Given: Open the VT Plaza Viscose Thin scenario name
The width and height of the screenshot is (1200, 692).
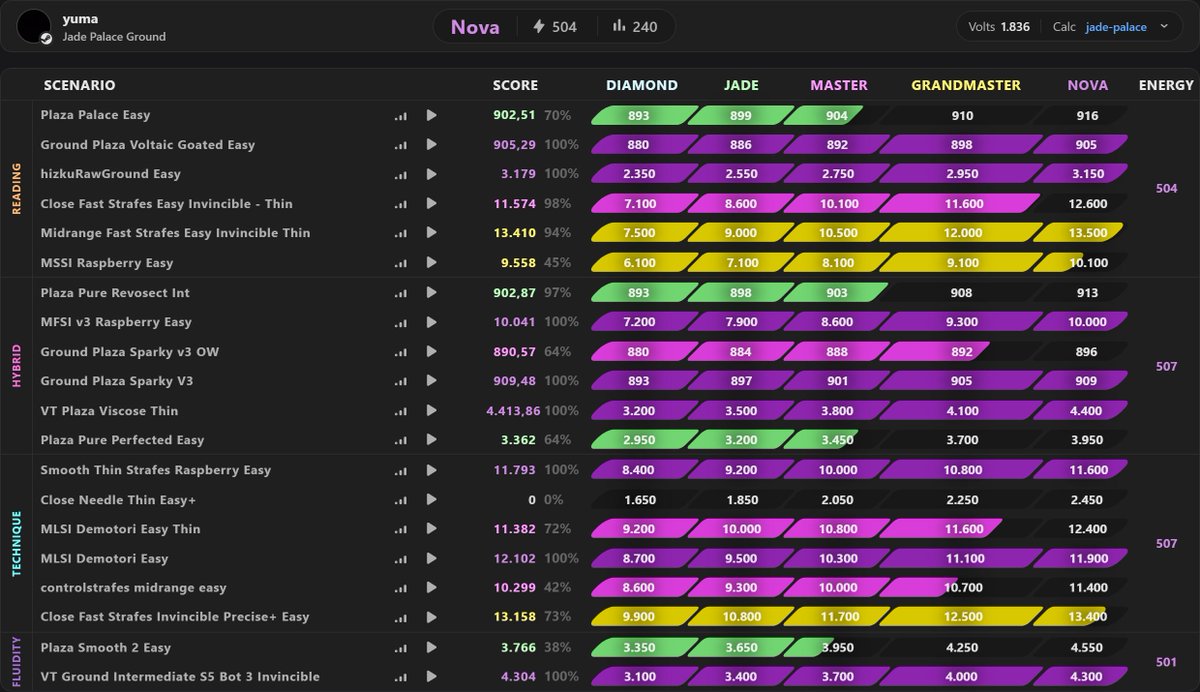Looking at the screenshot, I should pyautogui.click(x=109, y=411).
